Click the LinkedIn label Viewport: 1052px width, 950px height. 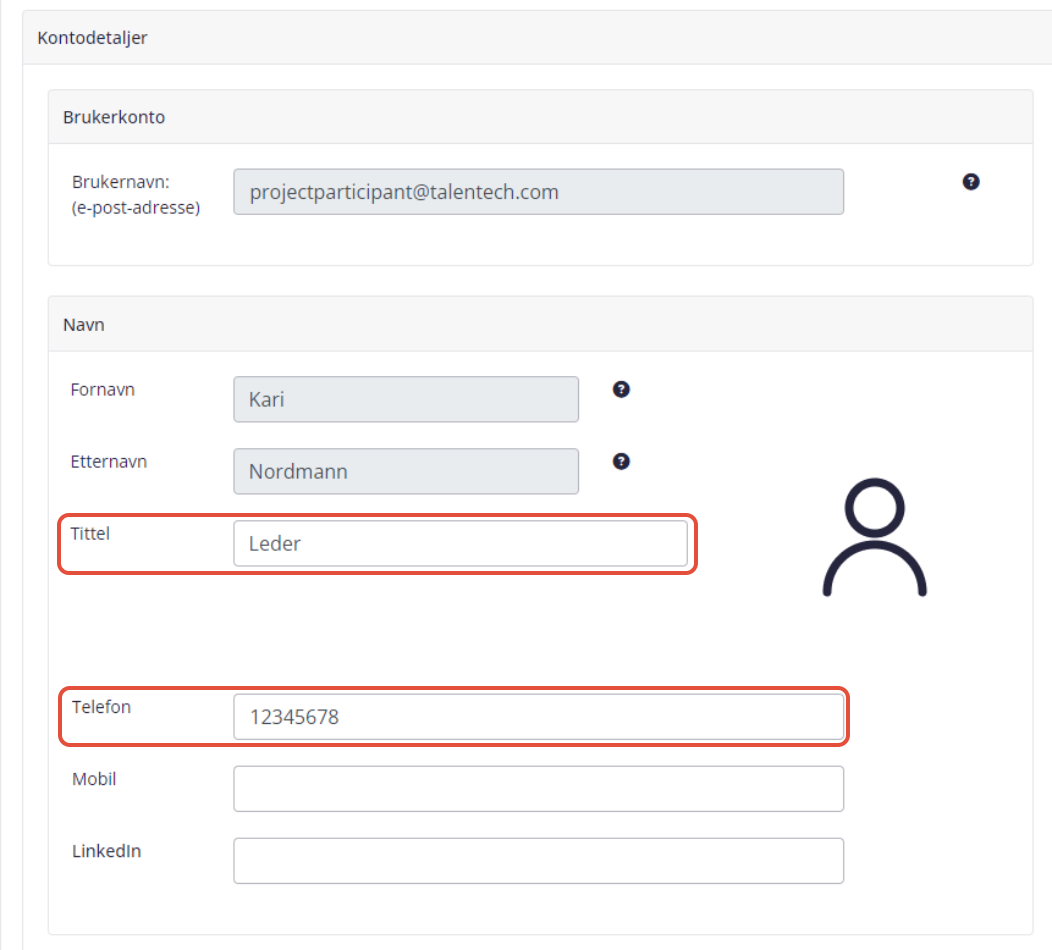[107, 851]
